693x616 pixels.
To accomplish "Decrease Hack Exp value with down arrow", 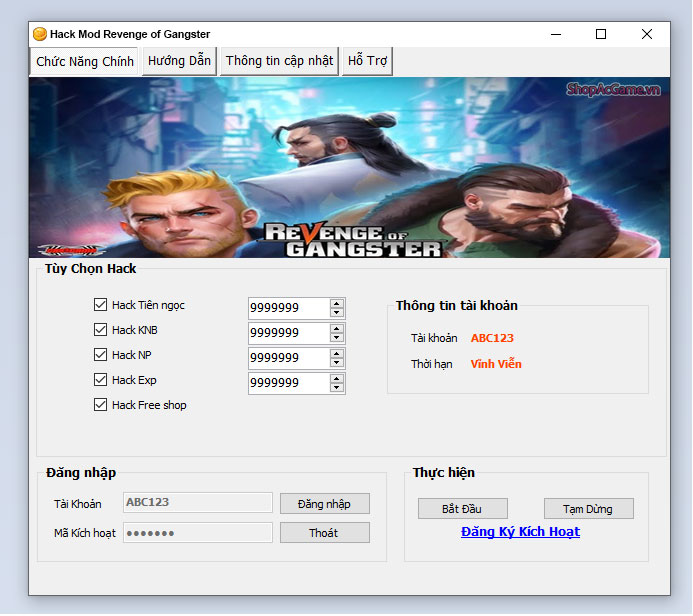I will click(337, 388).
